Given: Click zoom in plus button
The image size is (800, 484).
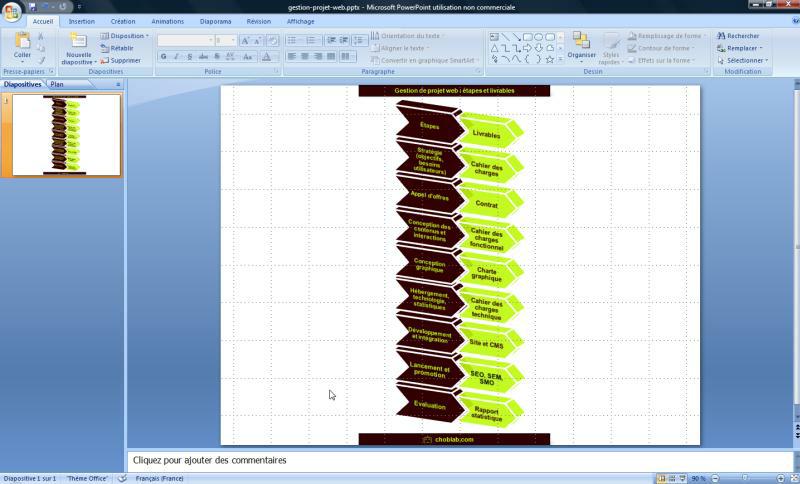Looking at the screenshot, I should coord(781,478).
